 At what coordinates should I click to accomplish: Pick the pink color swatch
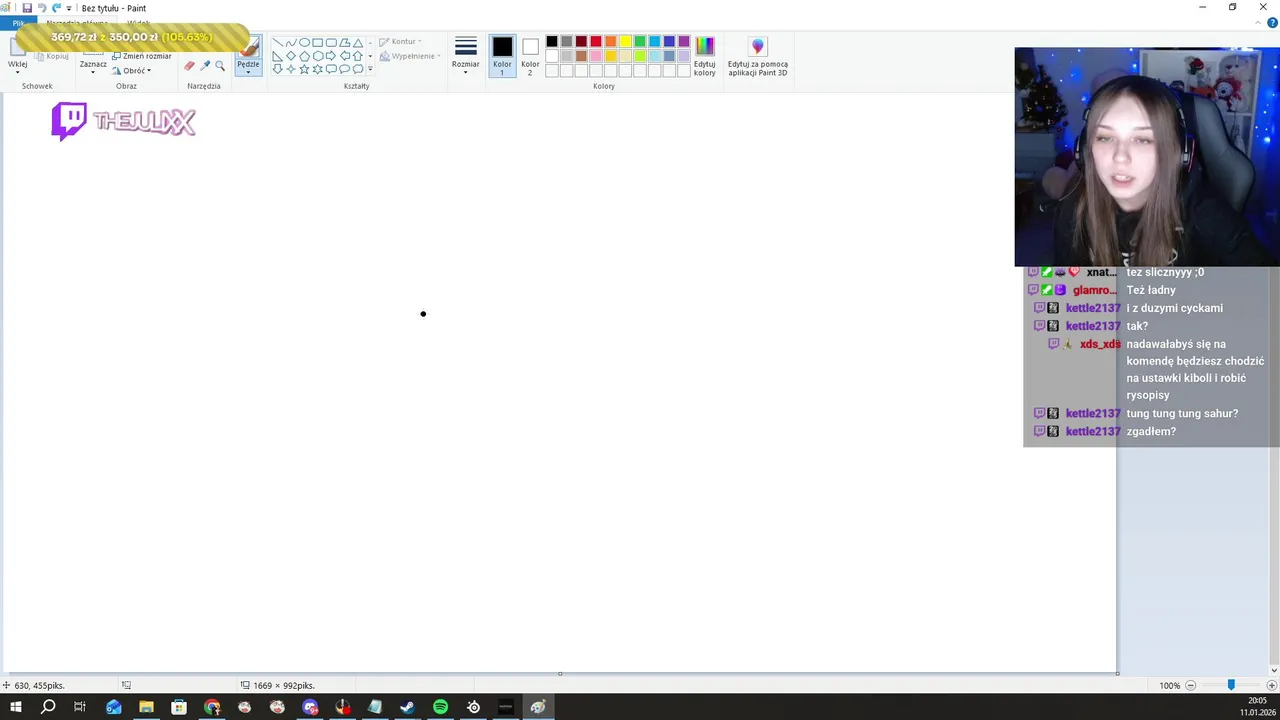coord(596,56)
